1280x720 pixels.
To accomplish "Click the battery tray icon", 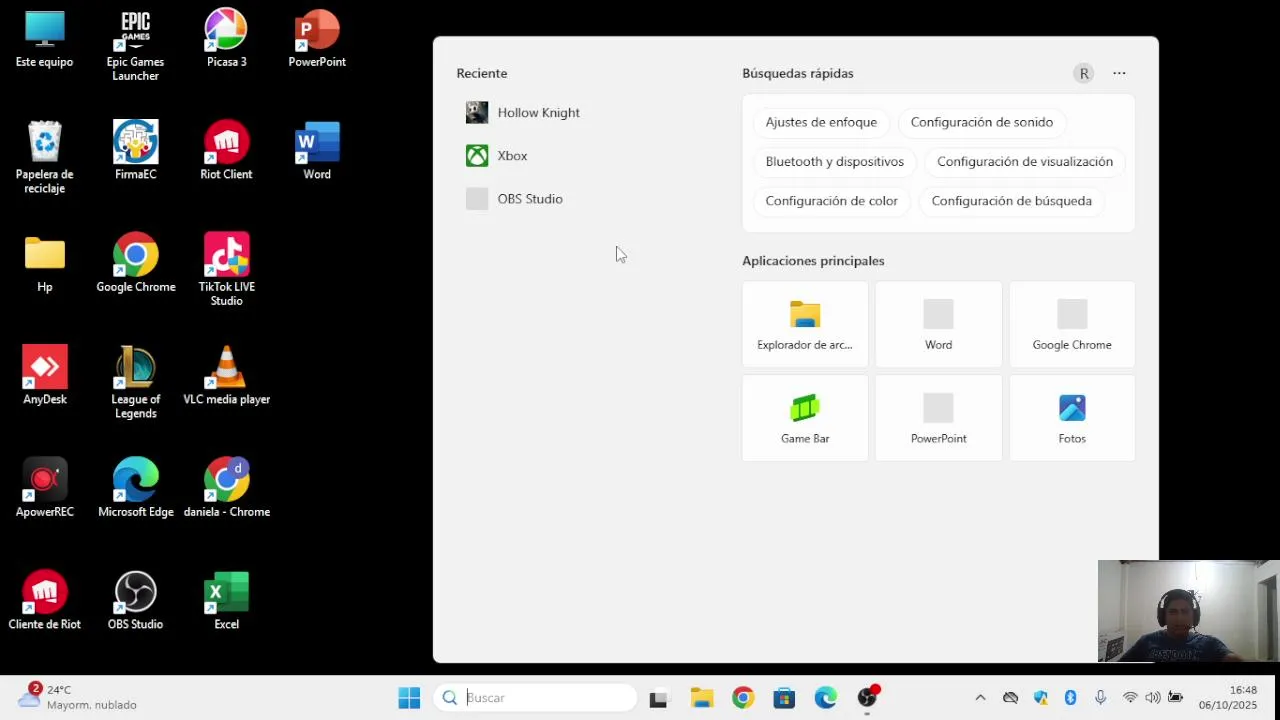I will click(1176, 698).
